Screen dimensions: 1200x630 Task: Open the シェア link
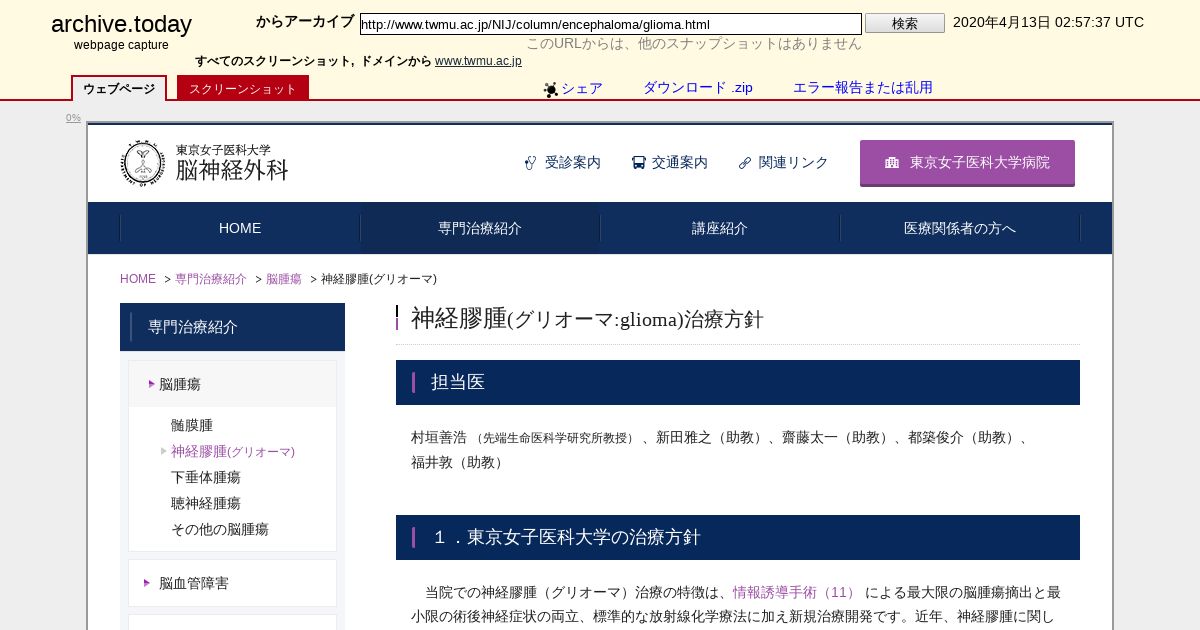tap(582, 88)
